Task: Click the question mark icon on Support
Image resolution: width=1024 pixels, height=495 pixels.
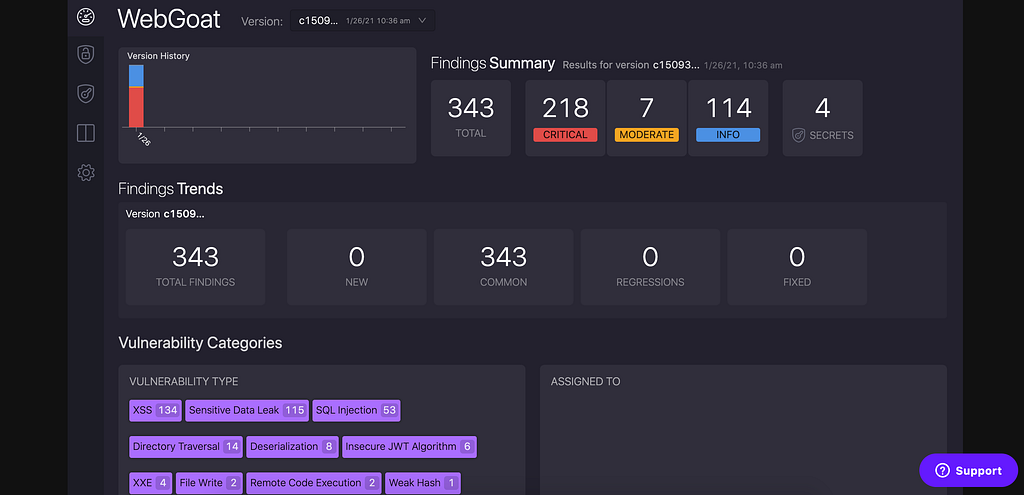Action: (941, 470)
